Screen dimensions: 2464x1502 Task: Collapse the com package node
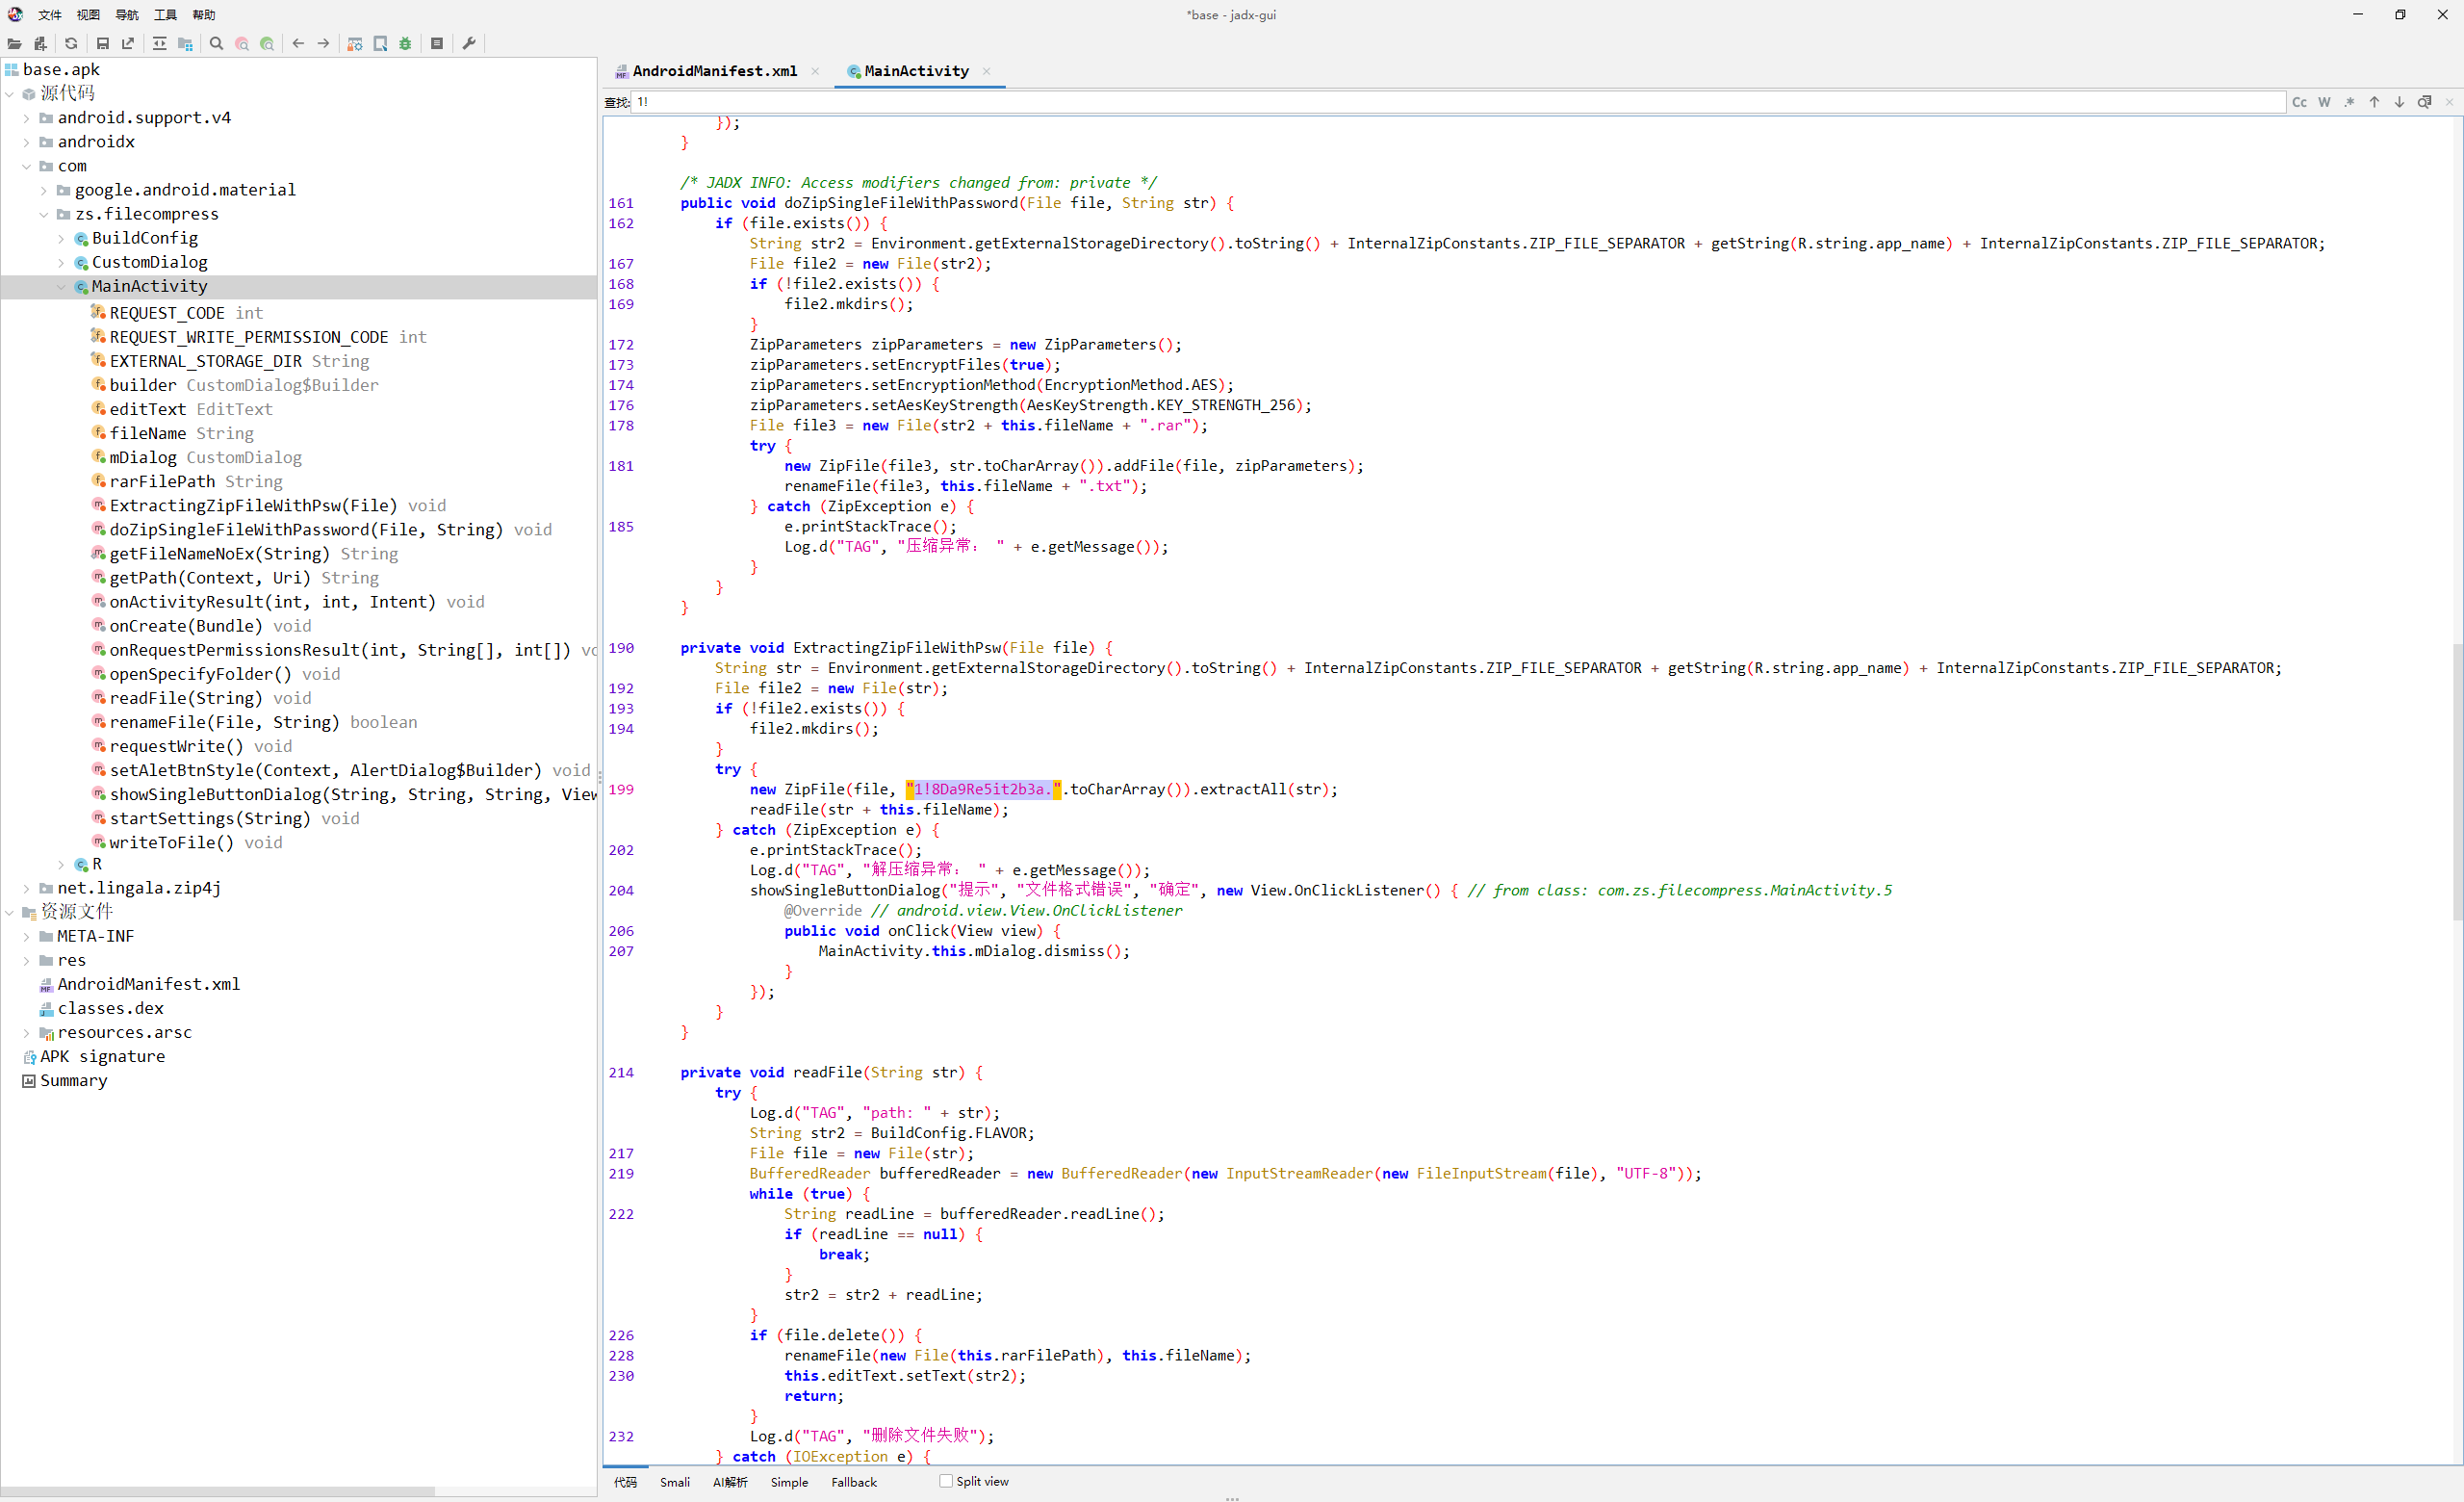pyautogui.click(x=27, y=166)
